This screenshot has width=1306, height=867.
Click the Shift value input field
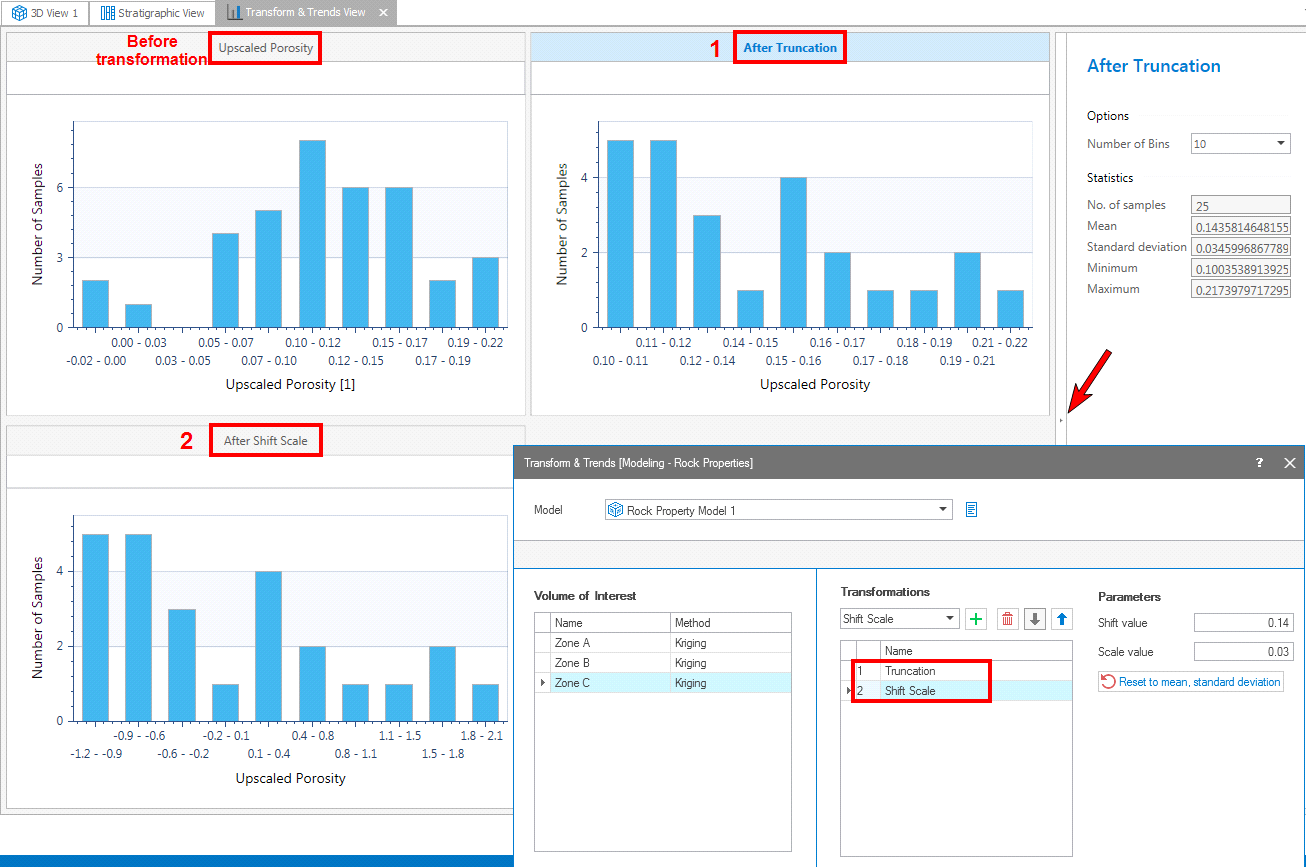click(x=1243, y=623)
